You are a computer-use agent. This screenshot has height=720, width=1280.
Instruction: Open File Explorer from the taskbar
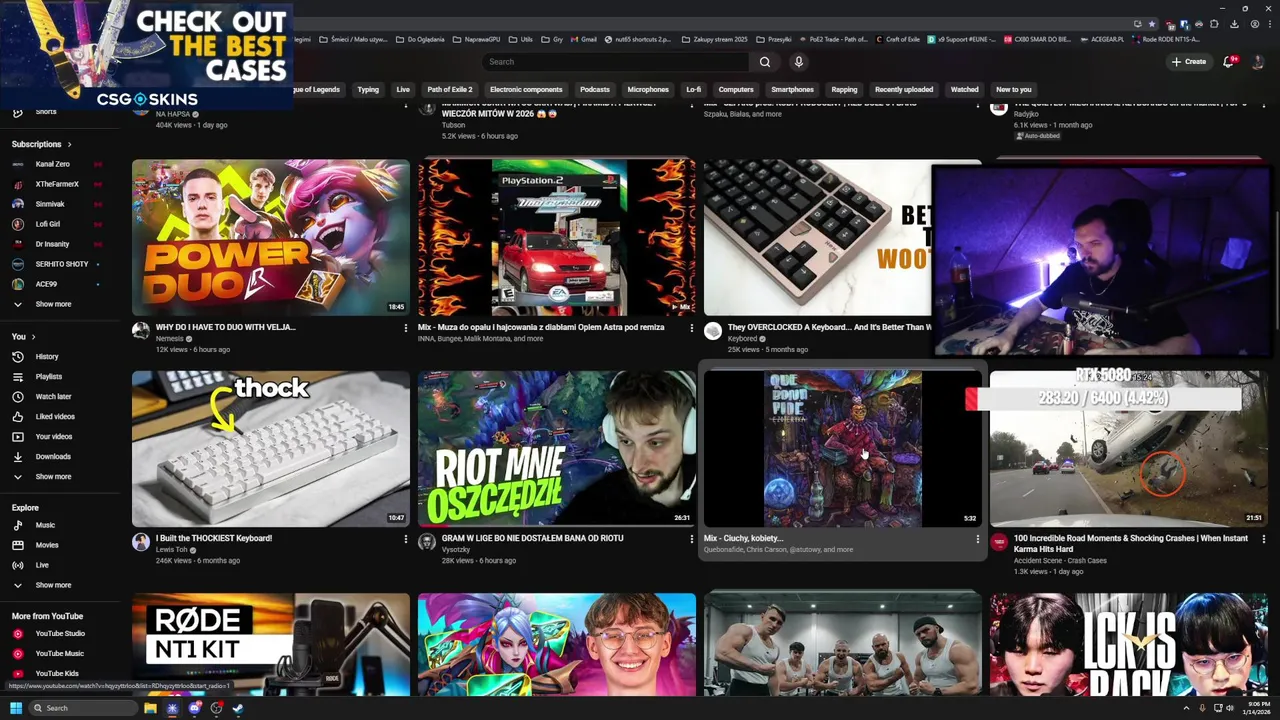click(x=150, y=708)
